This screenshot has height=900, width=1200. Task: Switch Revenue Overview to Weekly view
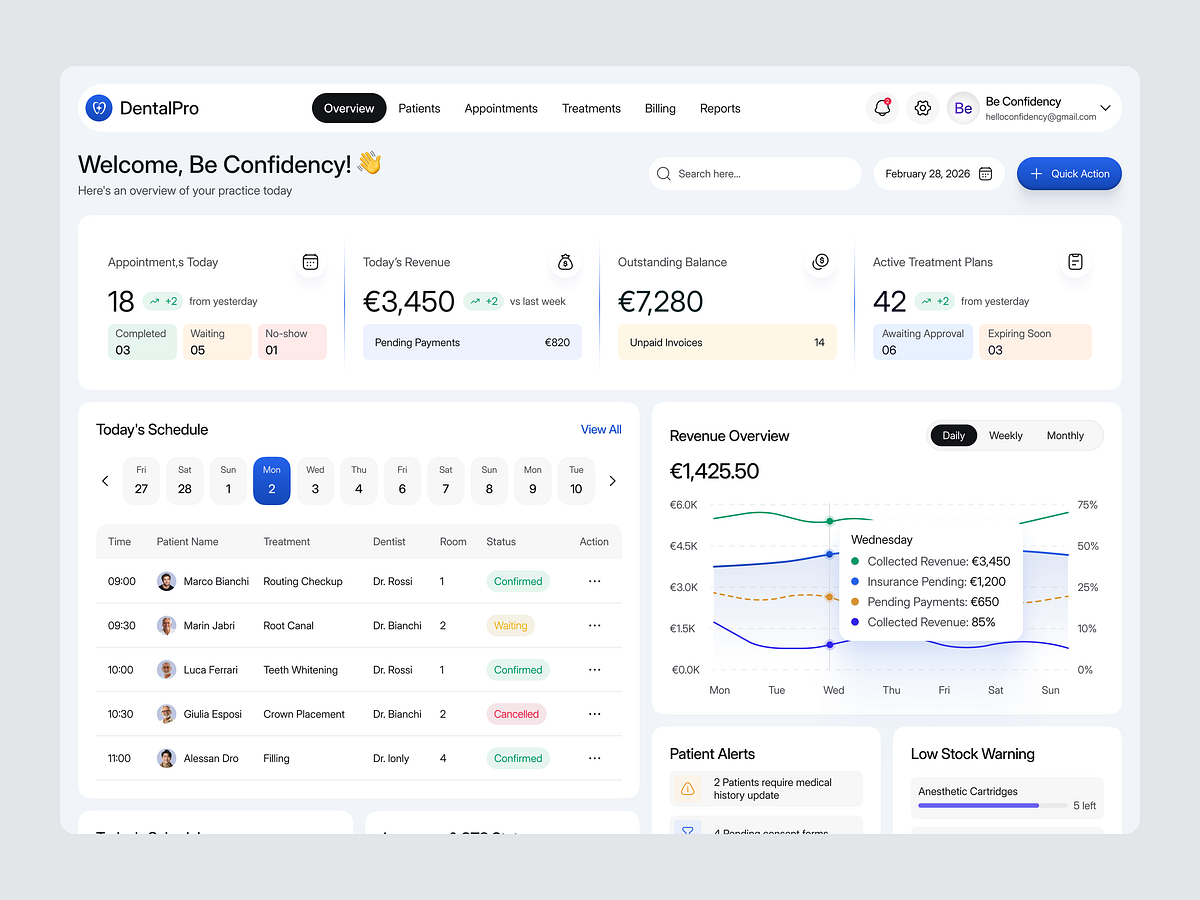(1005, 435)
